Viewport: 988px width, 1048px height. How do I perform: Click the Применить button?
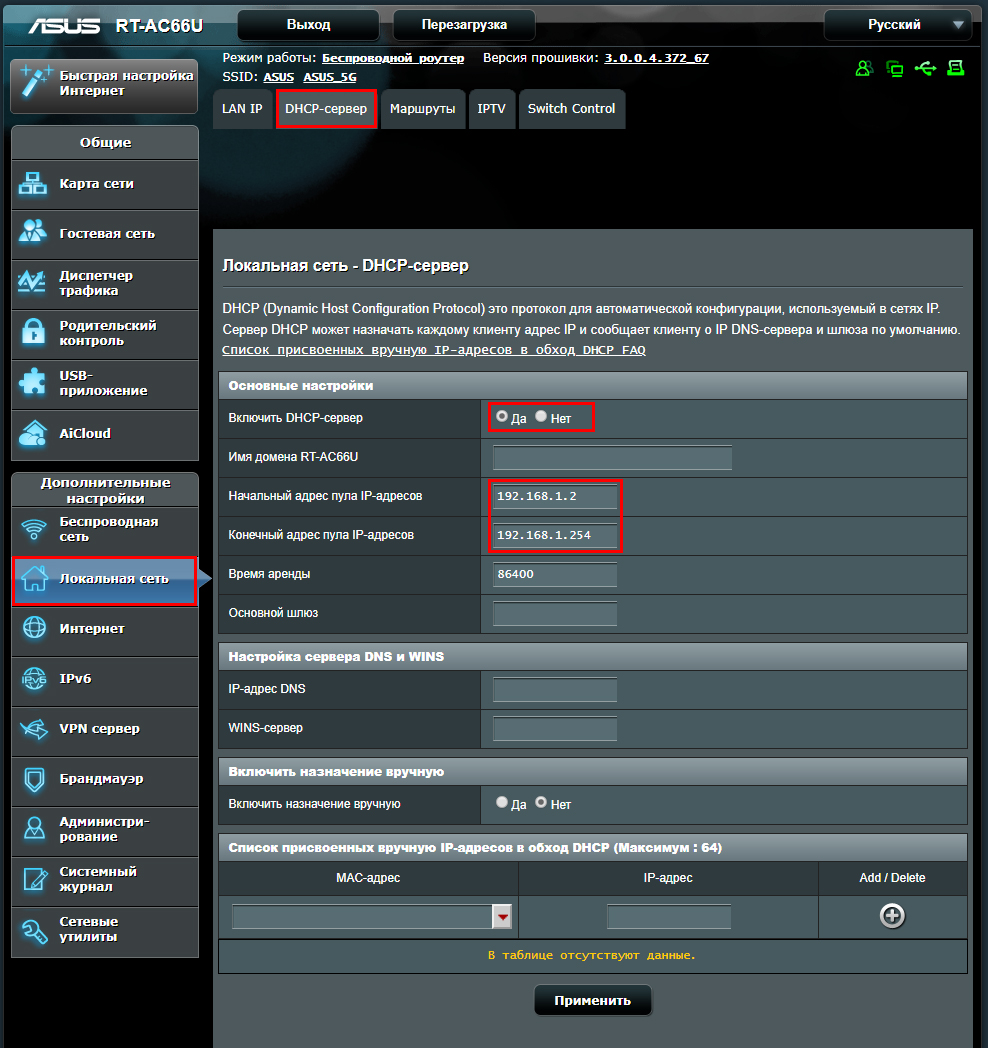click(592, 1001)
